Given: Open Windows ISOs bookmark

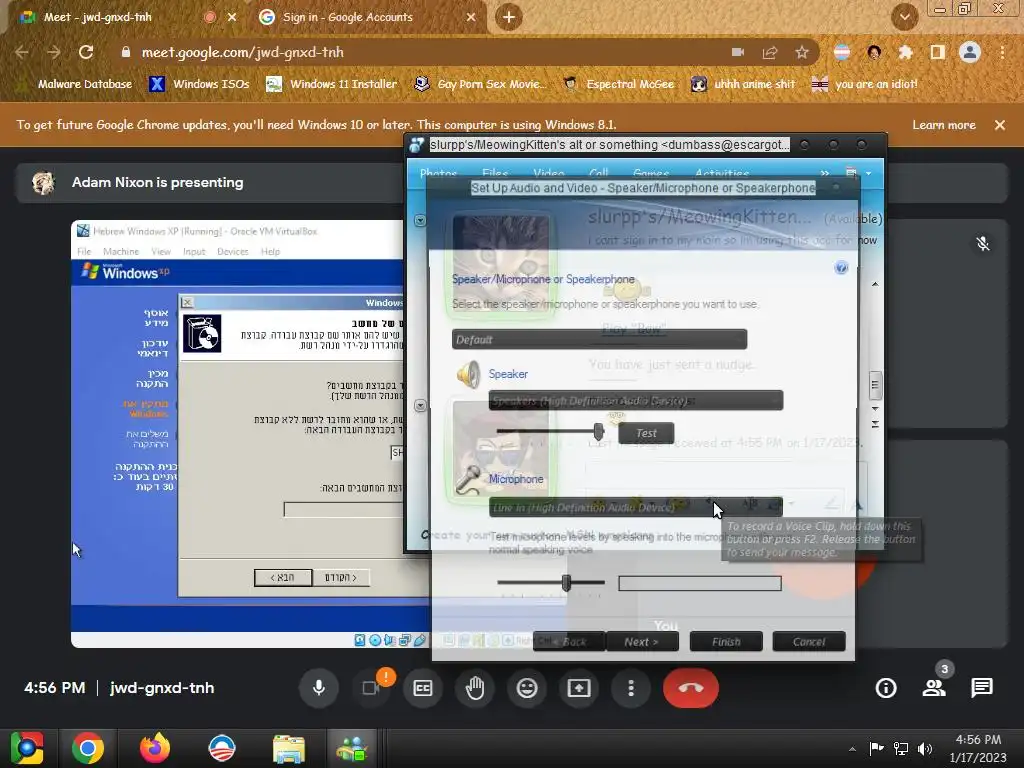Looking at the screenshot, I should click(x=200, y=84).
